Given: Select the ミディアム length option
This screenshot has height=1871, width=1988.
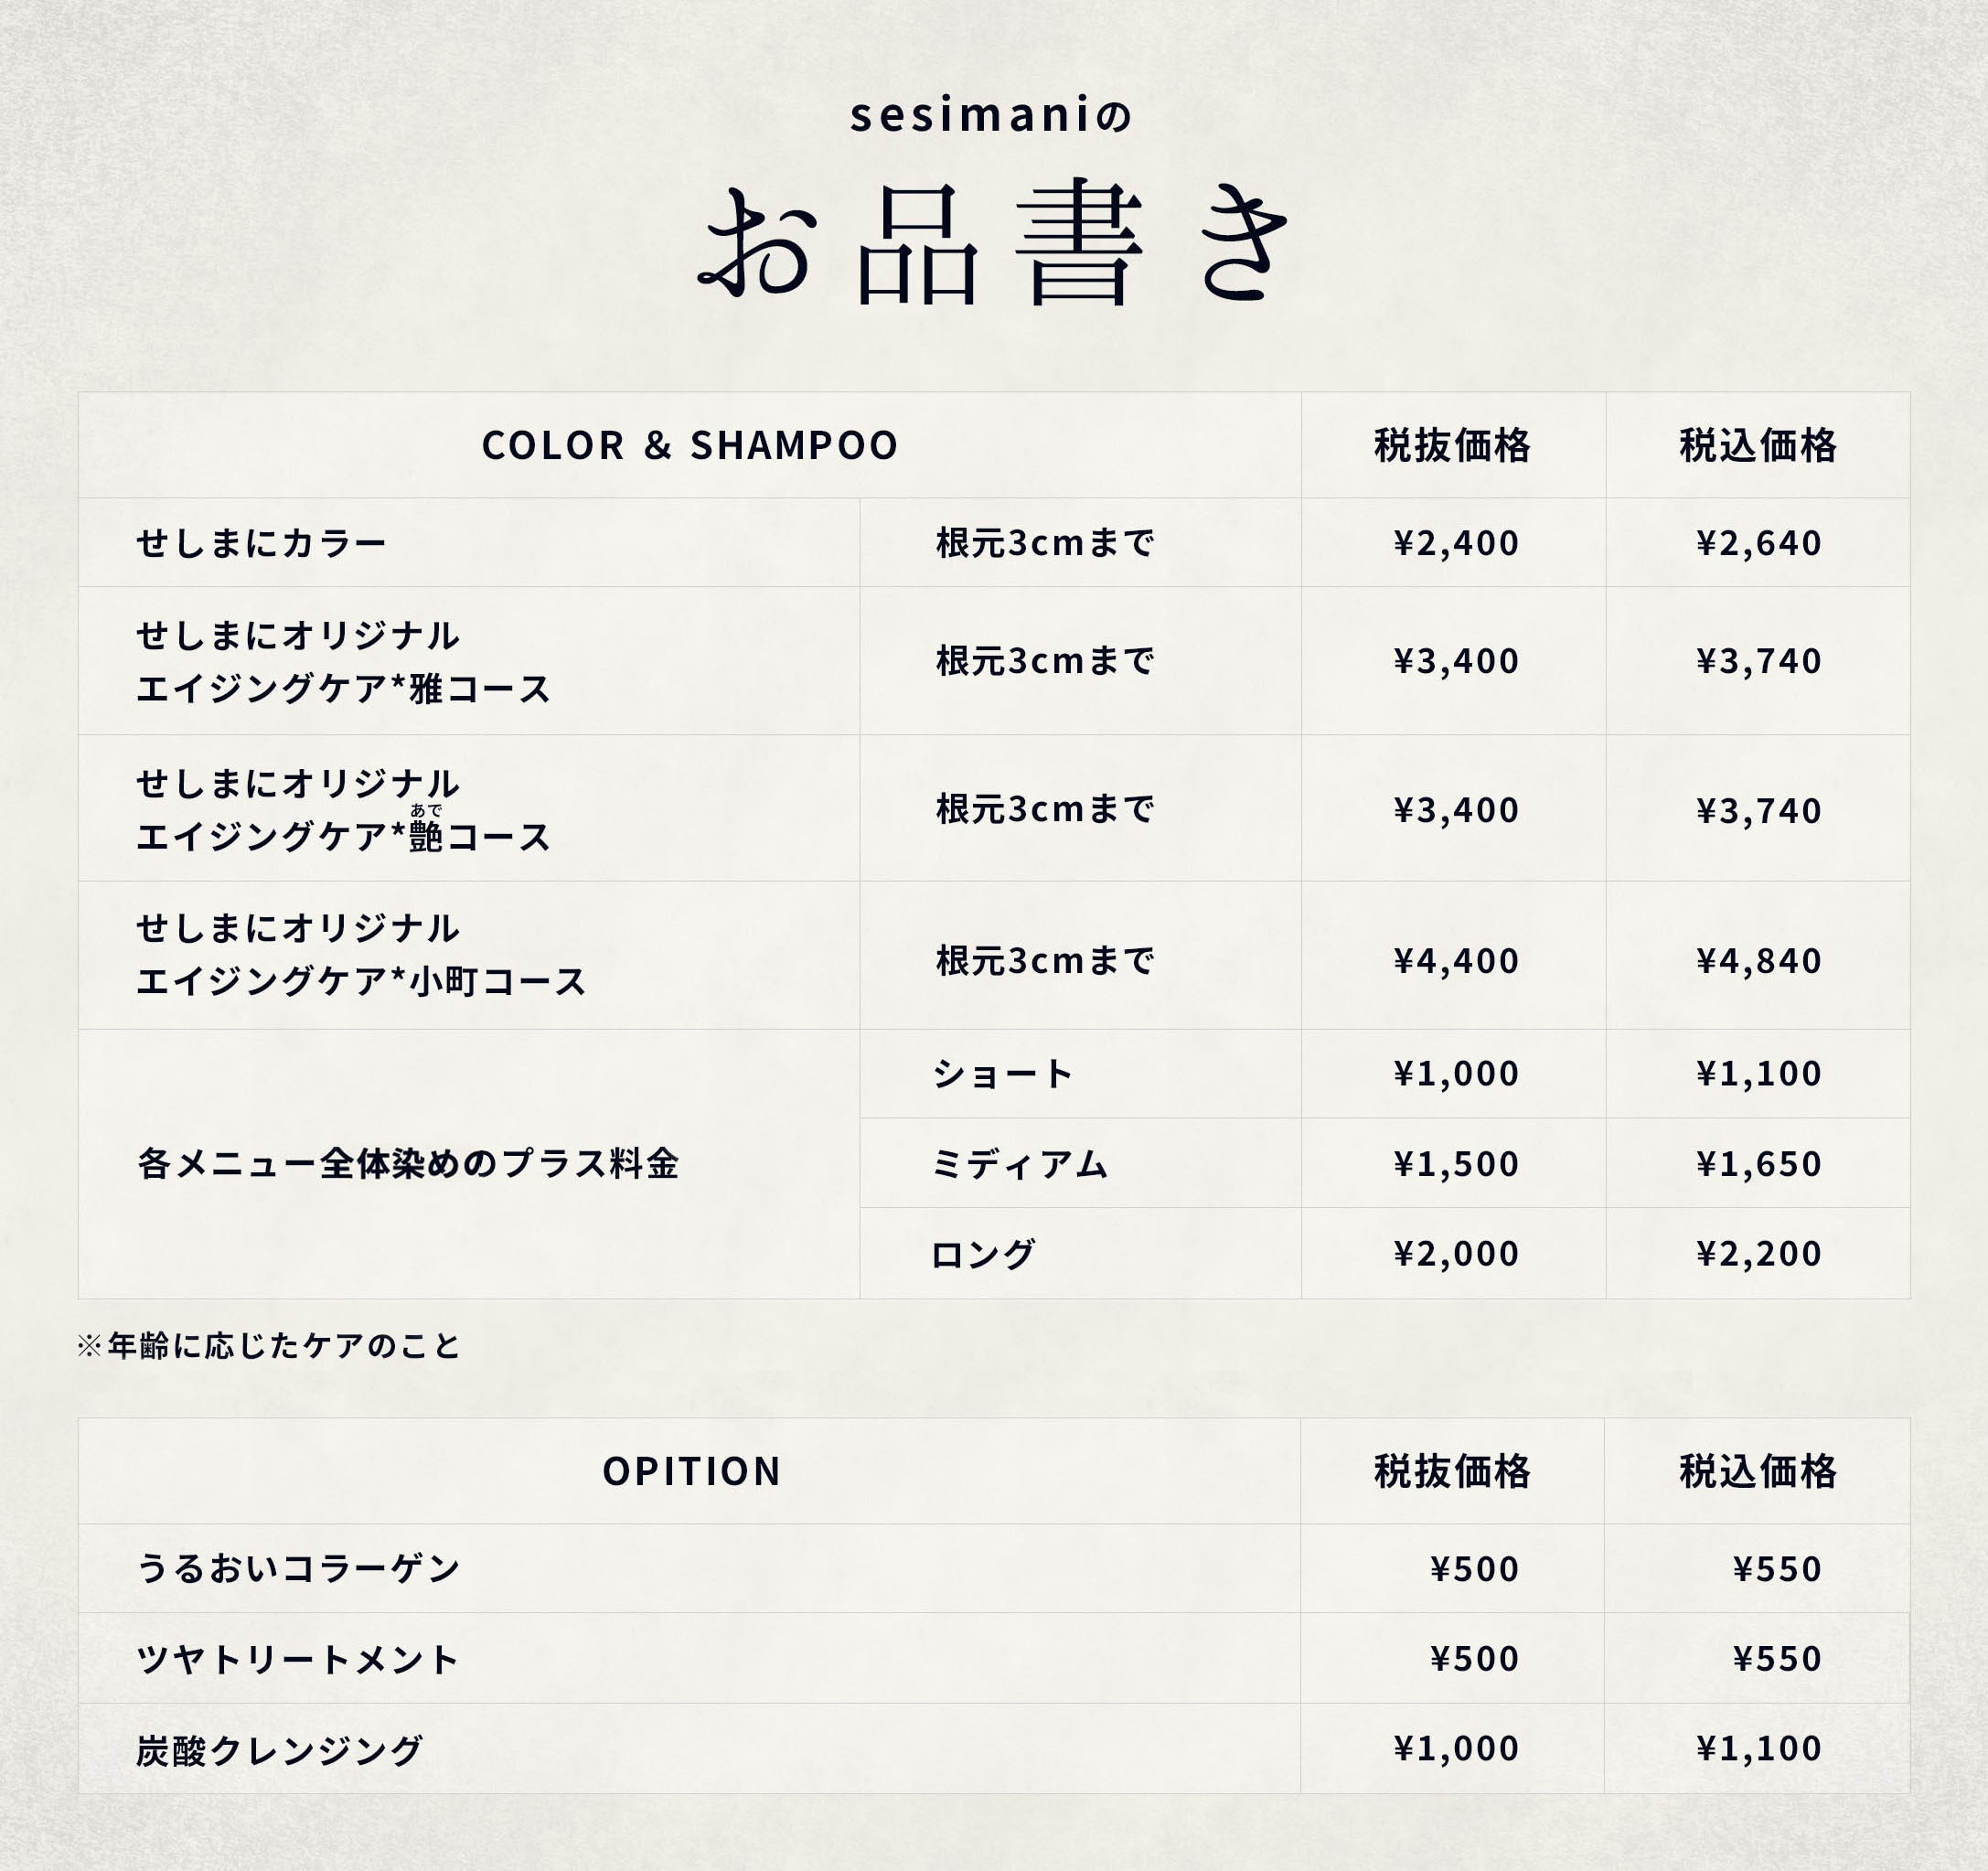Looking at the screenshot, I should (1019, 1164).
